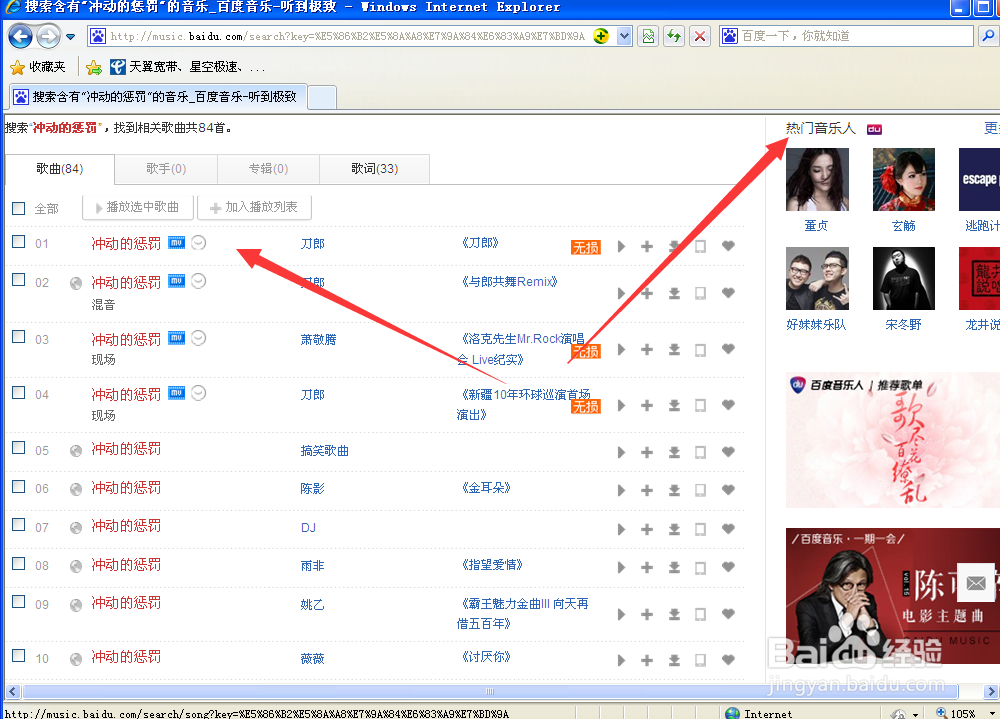This screenshot has width=1000, height=719.
Task: Tick the checkbox for song 03
Action: pyautogui.click(x=18, y=337)
